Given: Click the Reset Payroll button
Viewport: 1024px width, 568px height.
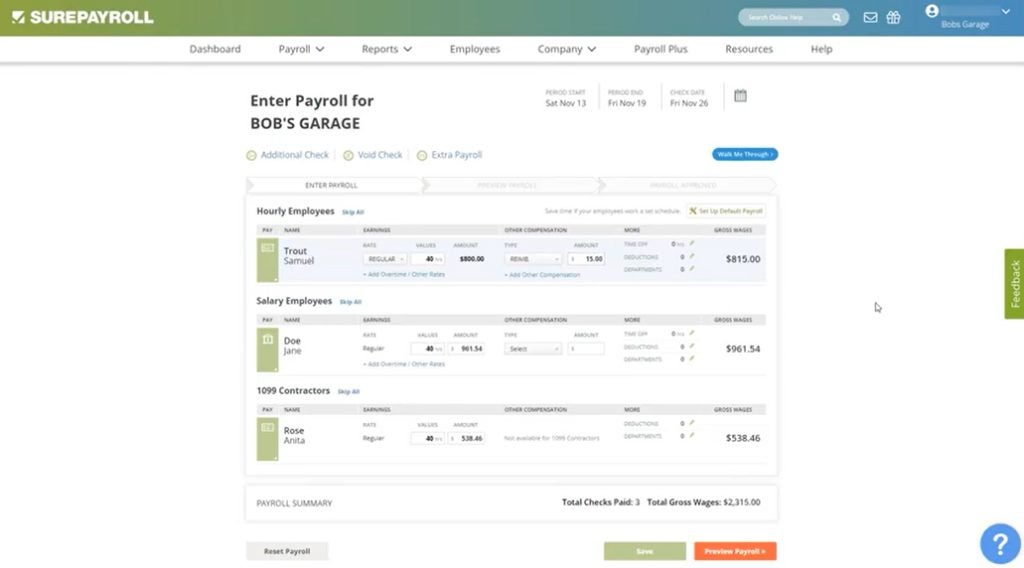Looking at the screenshot, I should pos(287,551).
